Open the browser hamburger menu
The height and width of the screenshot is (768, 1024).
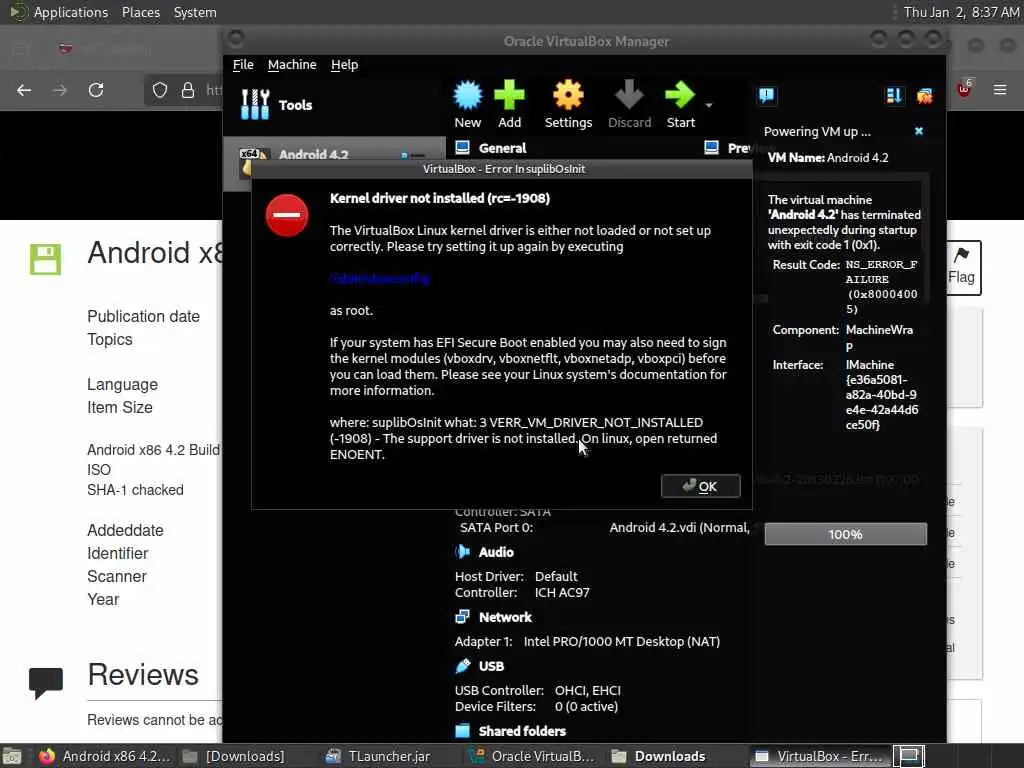(x=1000, y=89)
